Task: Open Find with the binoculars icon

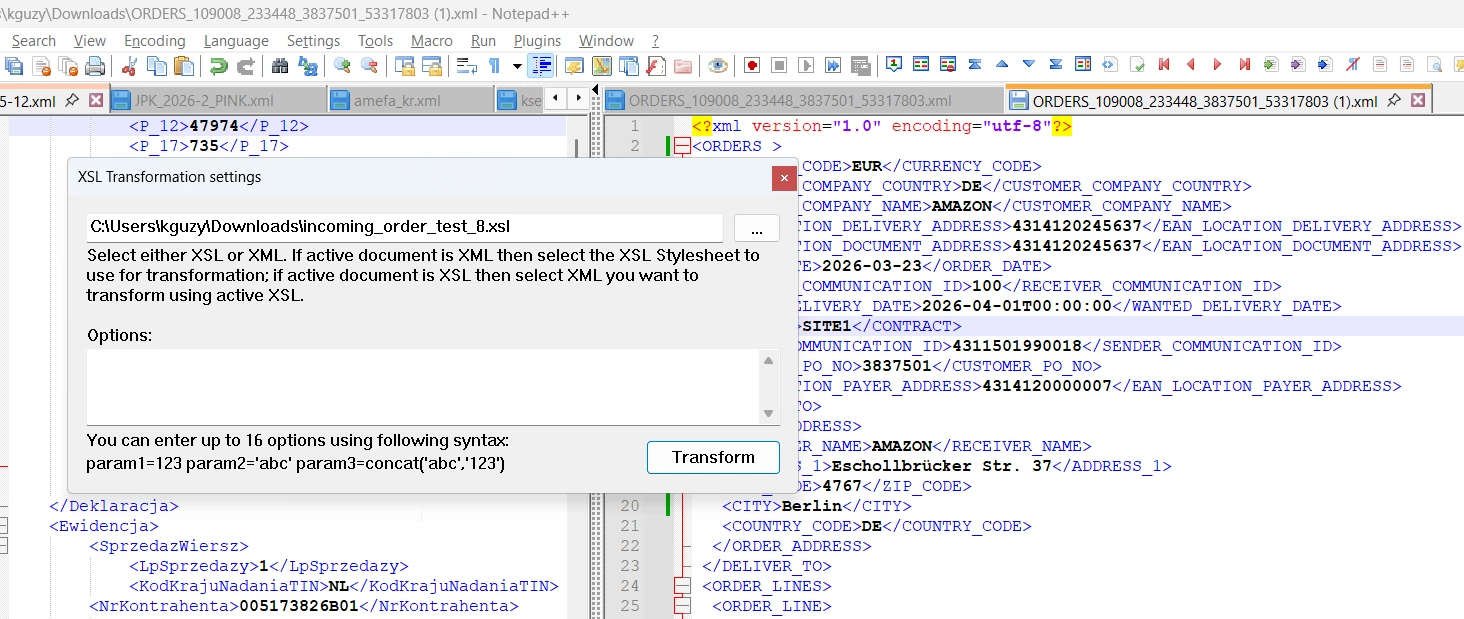Action: click(x=280, y=66)
